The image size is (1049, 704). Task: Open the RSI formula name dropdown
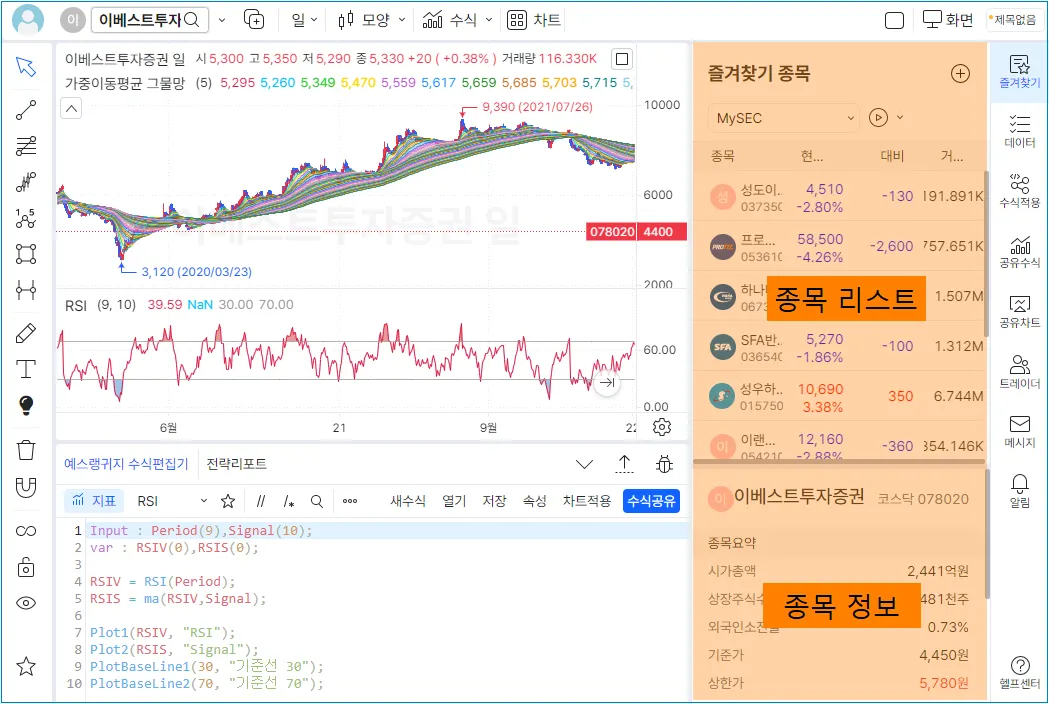point(172,501)
